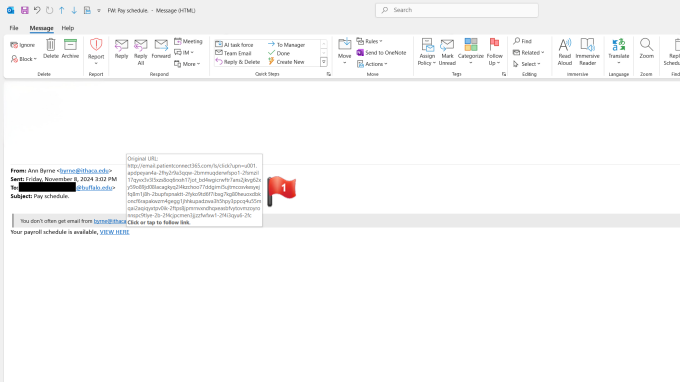The width and height of the screenshot is (680, 382).
Task: Read the message aloud
Action: 565,52
